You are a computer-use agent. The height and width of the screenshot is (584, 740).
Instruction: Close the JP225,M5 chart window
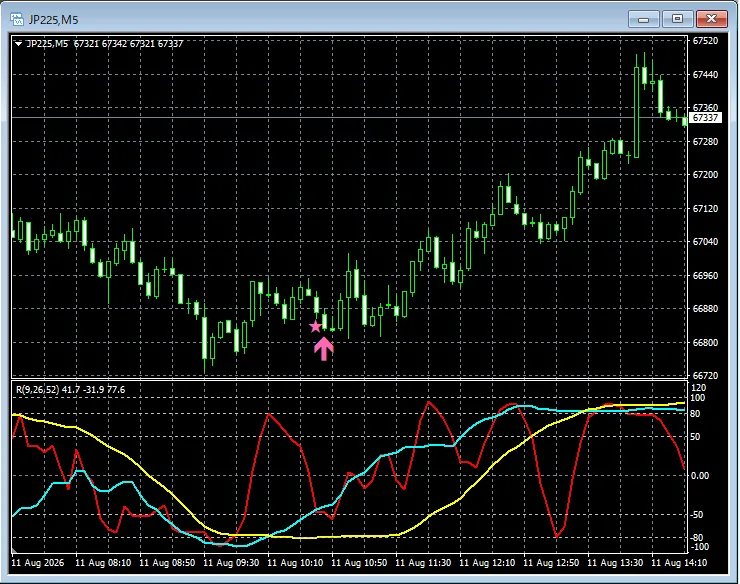(712, 19)
